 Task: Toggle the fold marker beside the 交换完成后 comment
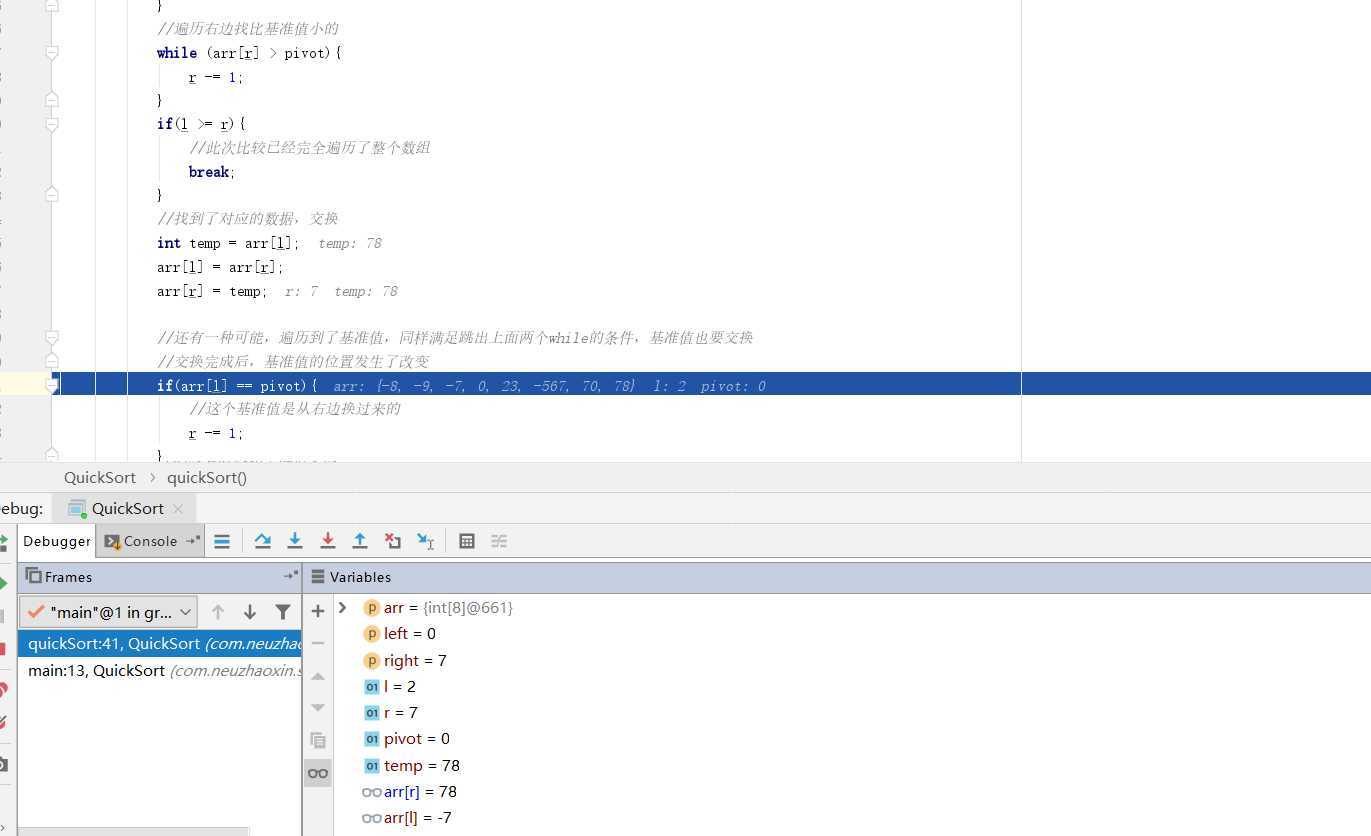pyautogui.click(x=52, y=360)
